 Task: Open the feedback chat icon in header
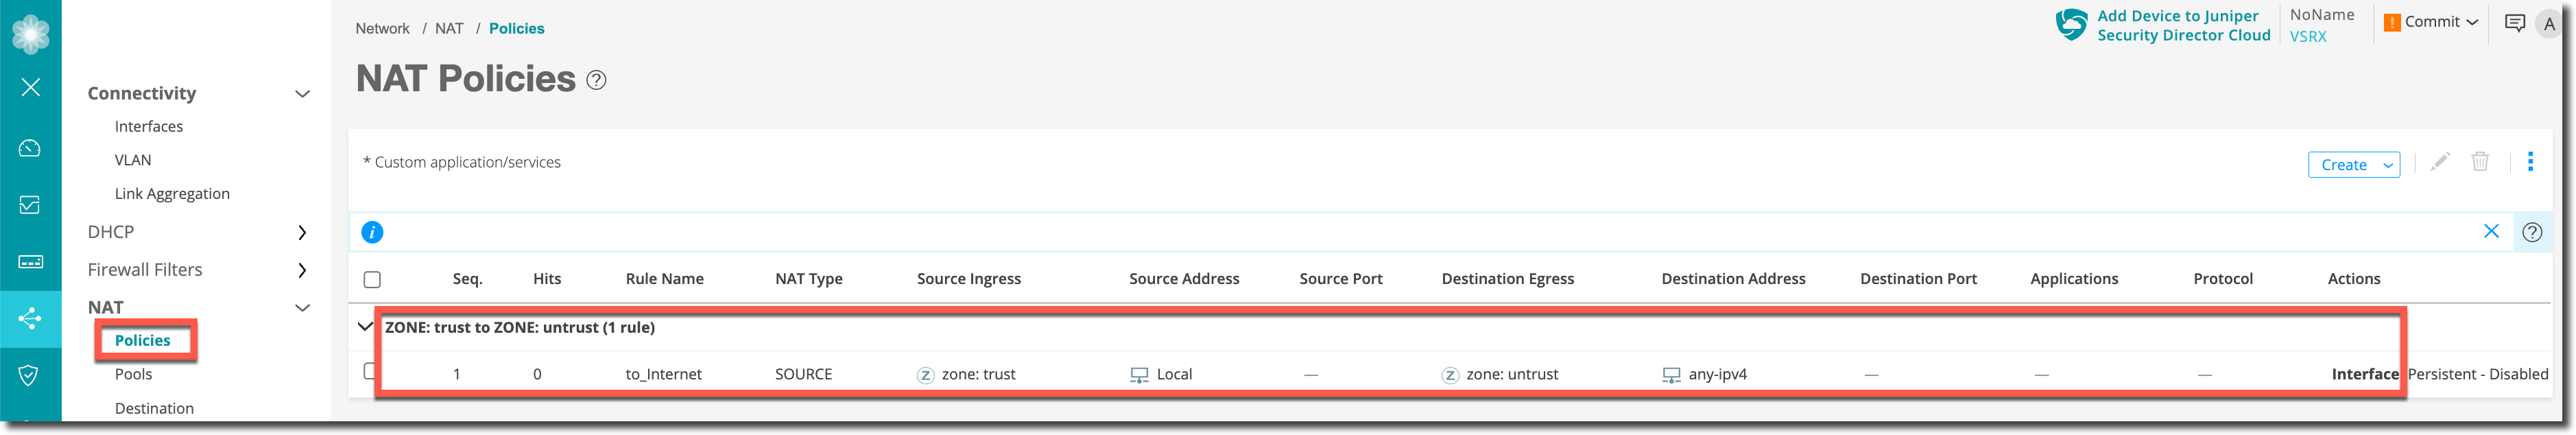(2514, 23)
